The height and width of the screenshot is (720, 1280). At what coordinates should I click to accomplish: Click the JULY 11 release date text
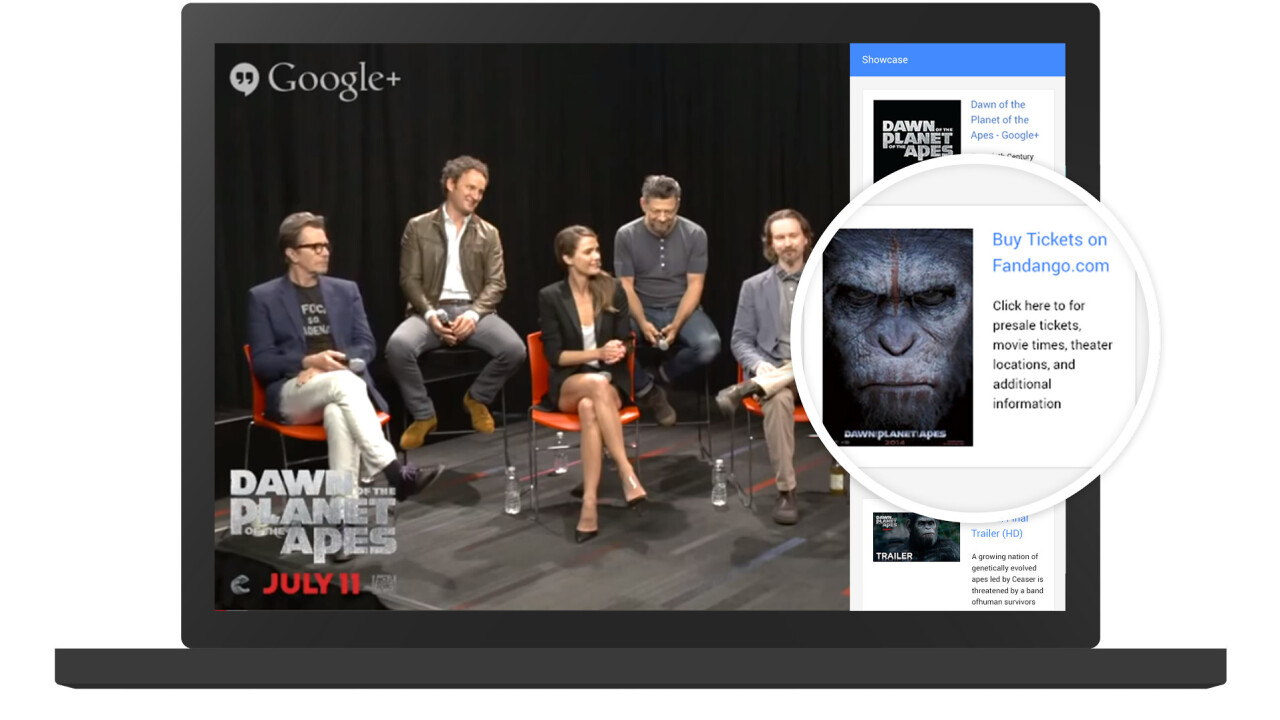[310, 584]
